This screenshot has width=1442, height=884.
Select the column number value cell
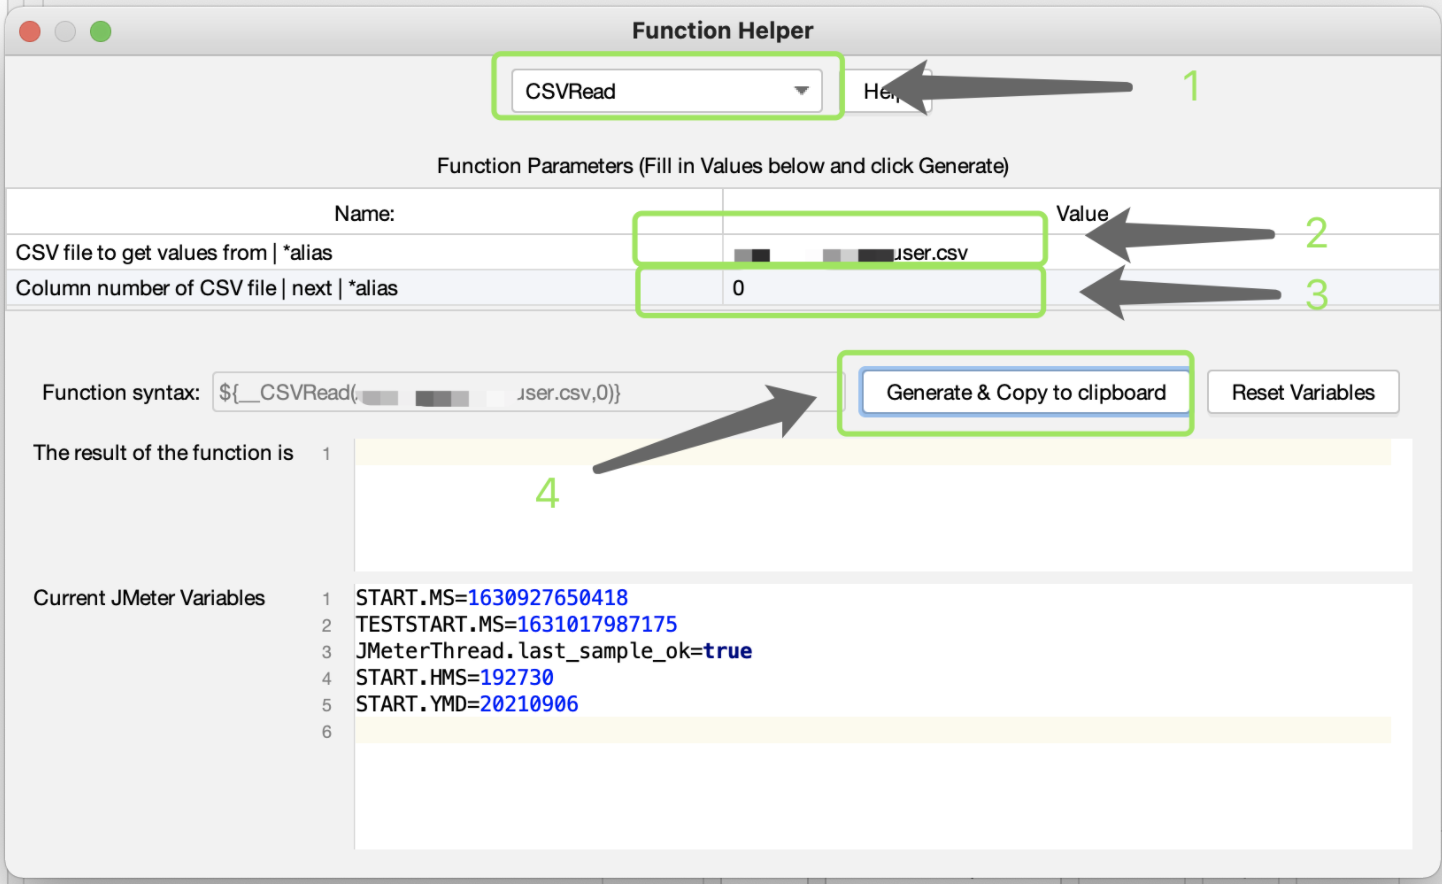[x=1080, y=288]
